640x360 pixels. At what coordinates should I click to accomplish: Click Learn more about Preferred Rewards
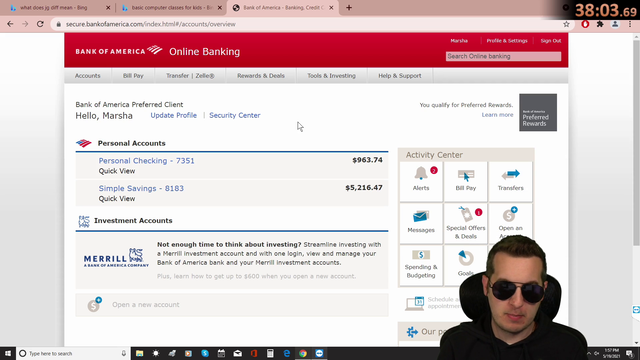point(497,115)
